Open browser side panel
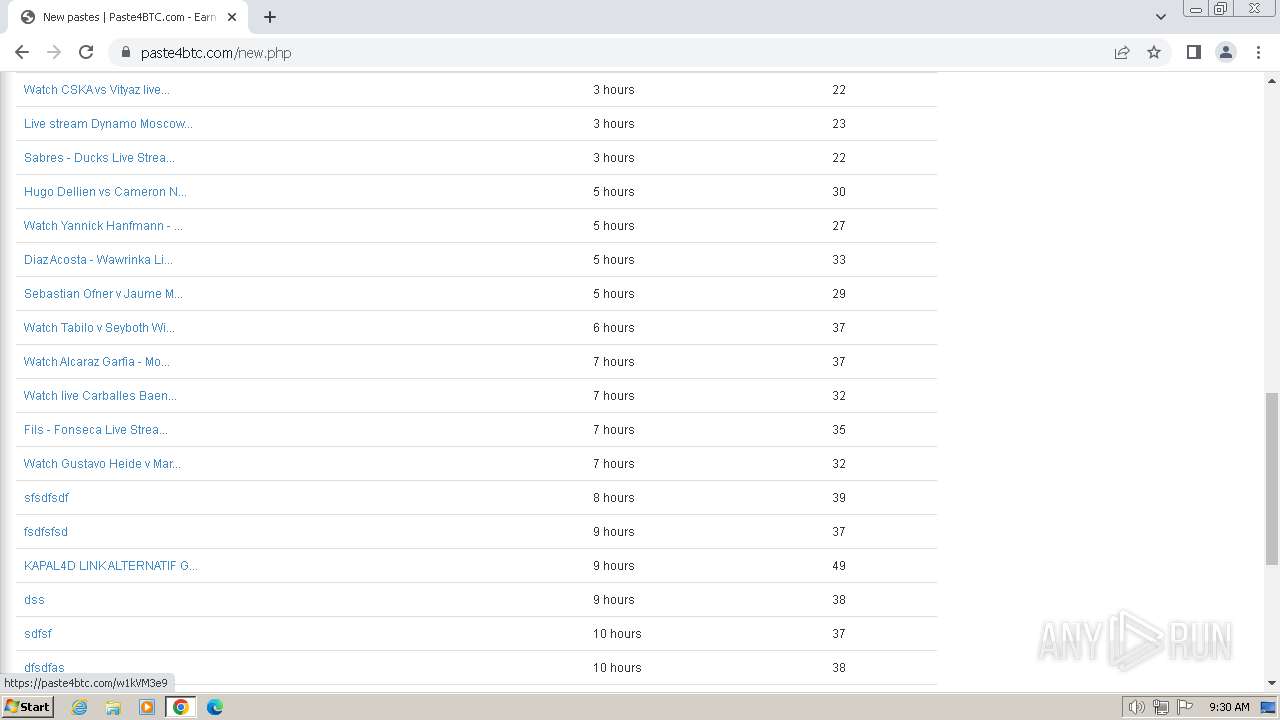 [1193, 52]
